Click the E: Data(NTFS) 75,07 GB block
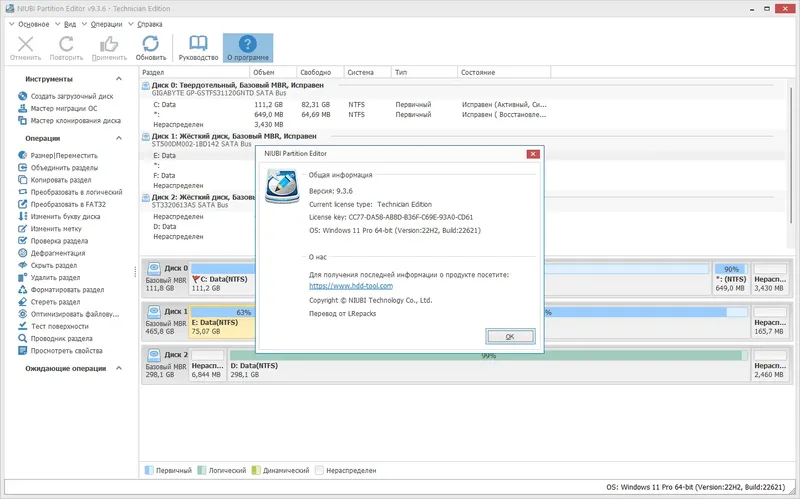This screenshot has height=499, width=800. pos(222,322)
